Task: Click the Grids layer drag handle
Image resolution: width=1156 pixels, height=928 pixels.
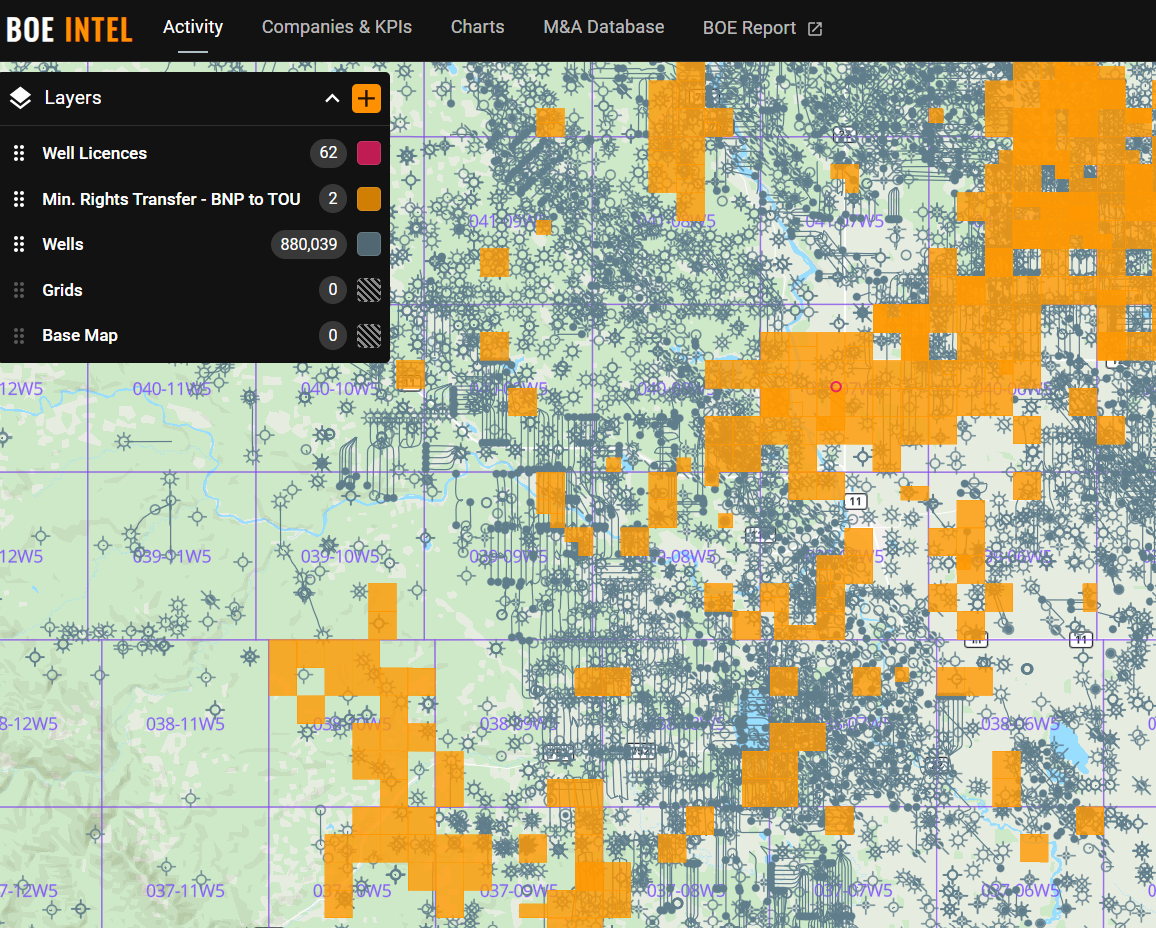Action: click(19, 290)
